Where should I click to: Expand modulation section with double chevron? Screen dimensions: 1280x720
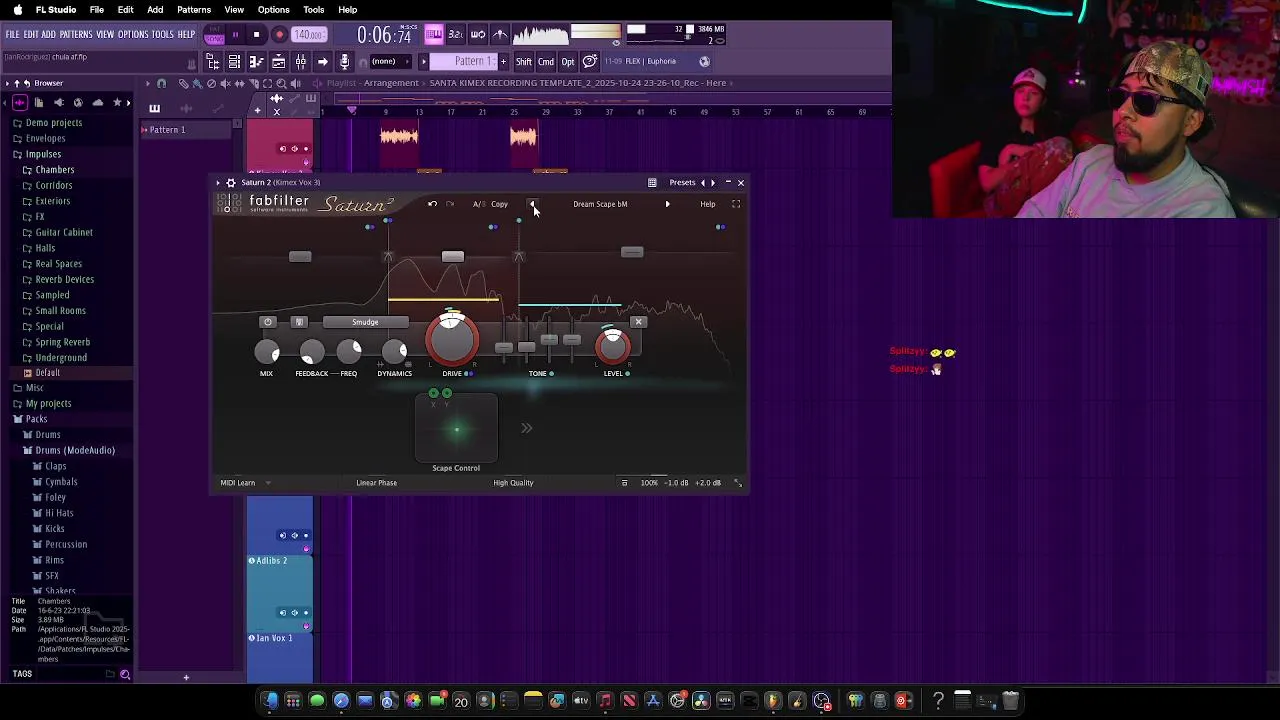click(x=526, y=428)
